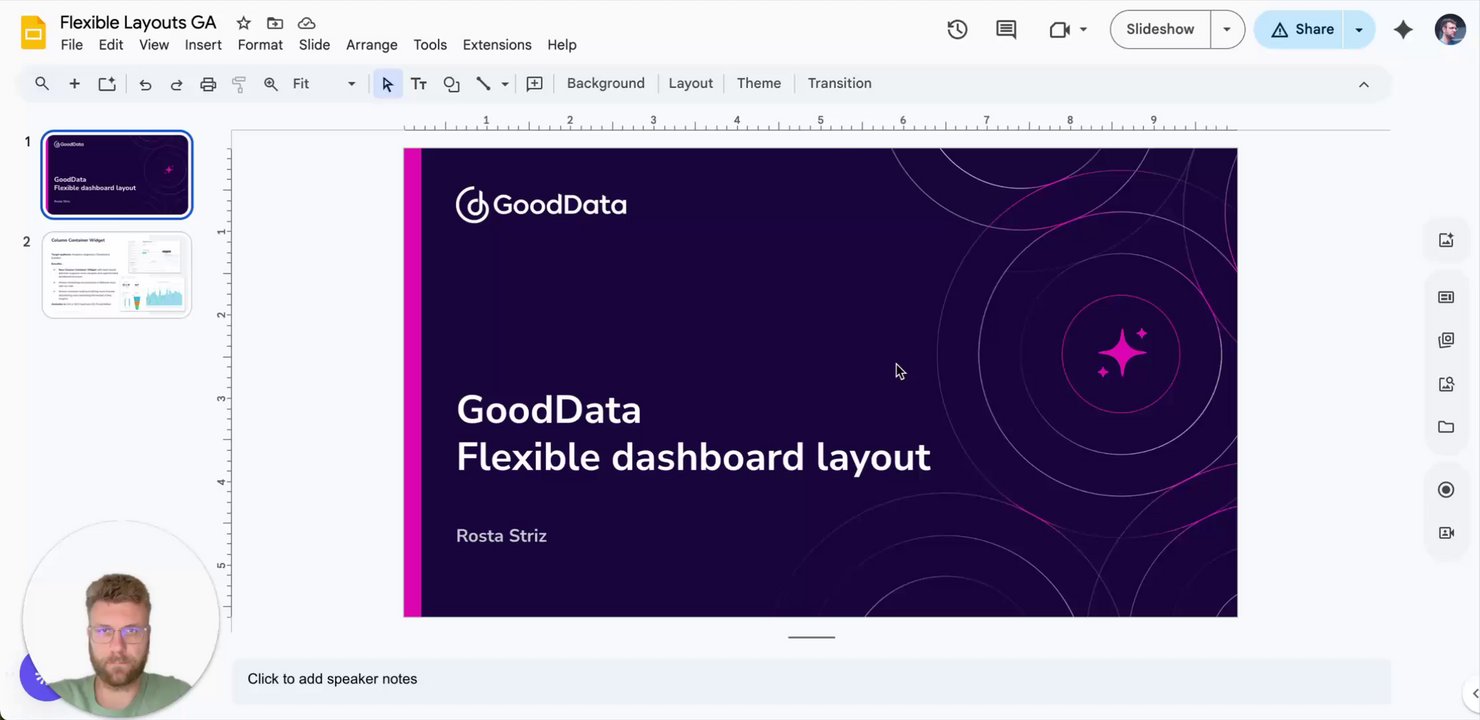The width and height of the screenshot is (1480, 720).
Task: Open the templates building blocks panel
Action: tap(1446, 297)
